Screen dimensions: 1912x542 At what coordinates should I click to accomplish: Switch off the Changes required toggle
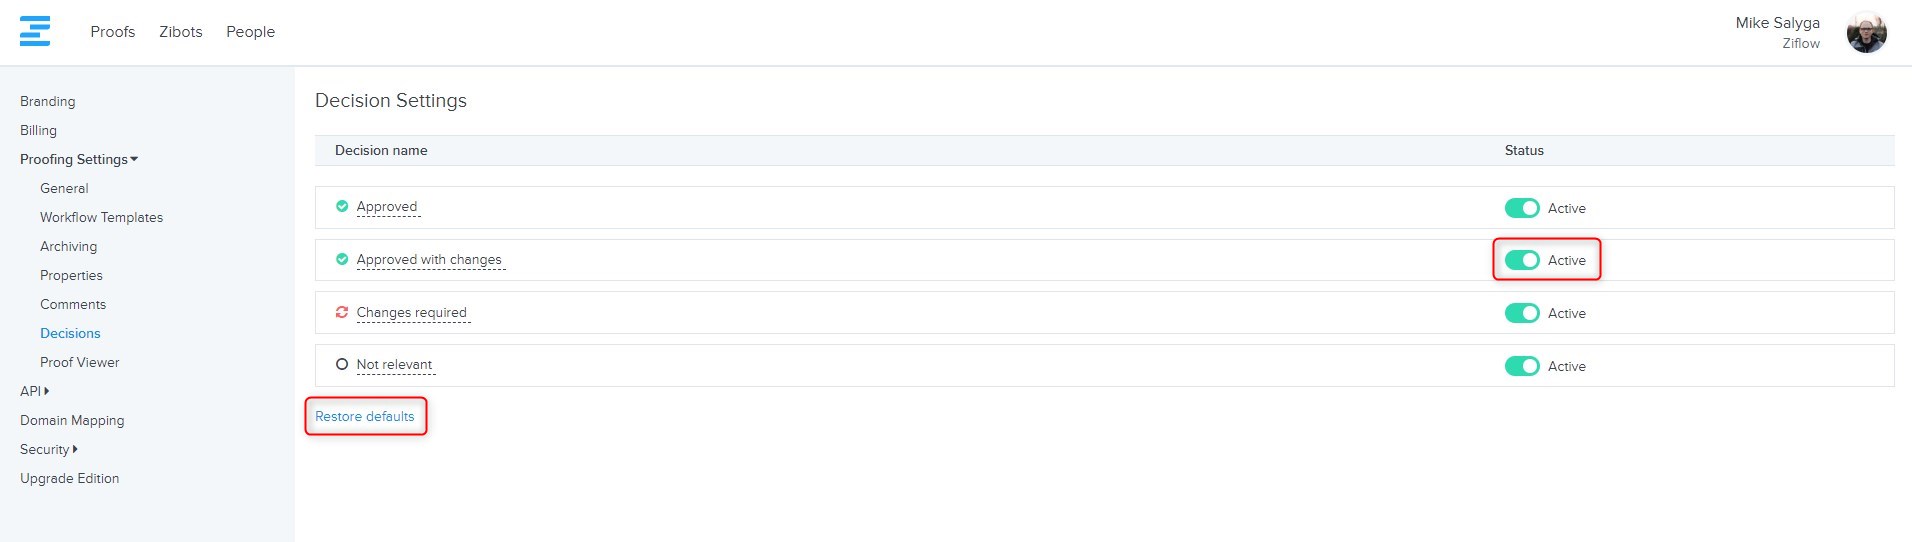1522,313
